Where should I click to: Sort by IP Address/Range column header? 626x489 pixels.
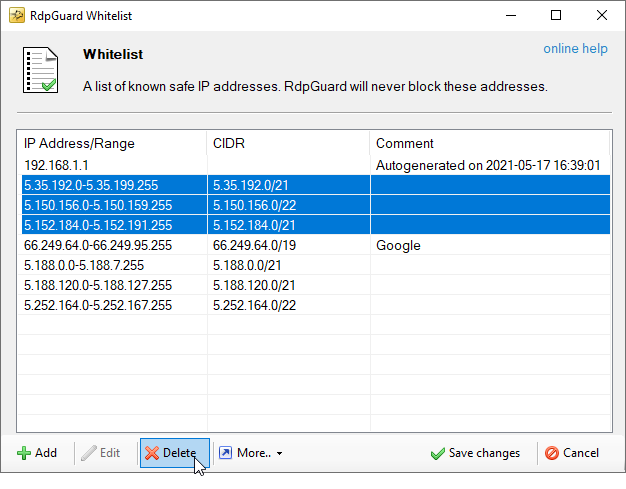pyautogui.click(x=113, y=143)
